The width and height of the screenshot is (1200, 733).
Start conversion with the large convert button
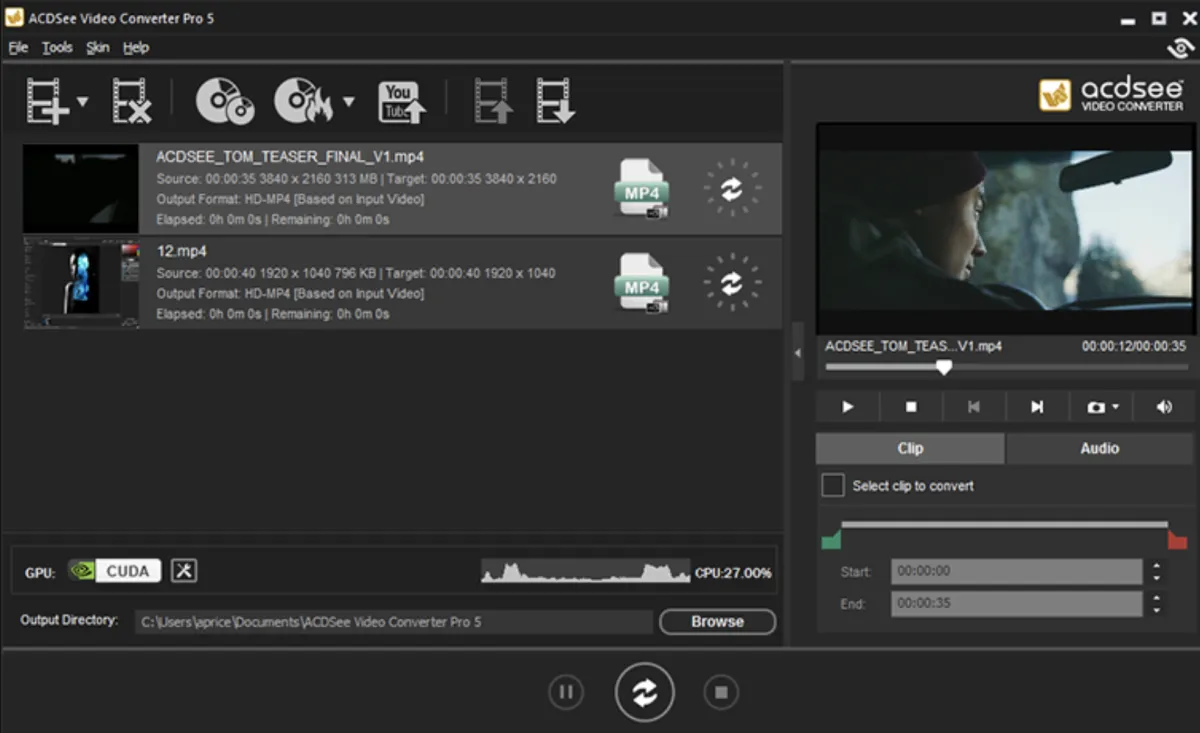(x=645, y=692)
